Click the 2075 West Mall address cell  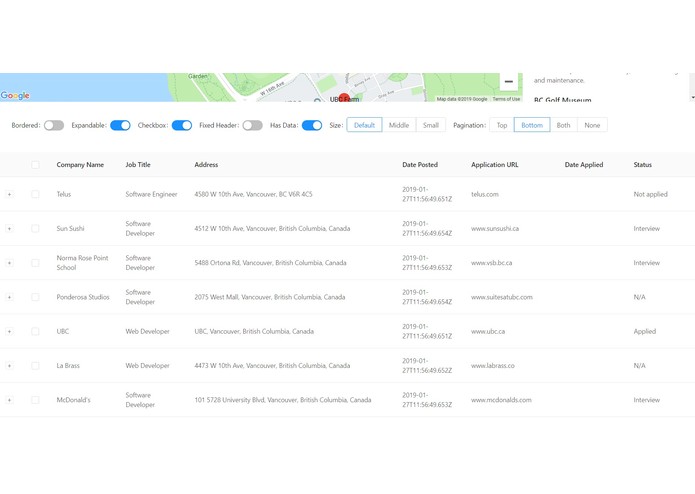click(269, 297)
